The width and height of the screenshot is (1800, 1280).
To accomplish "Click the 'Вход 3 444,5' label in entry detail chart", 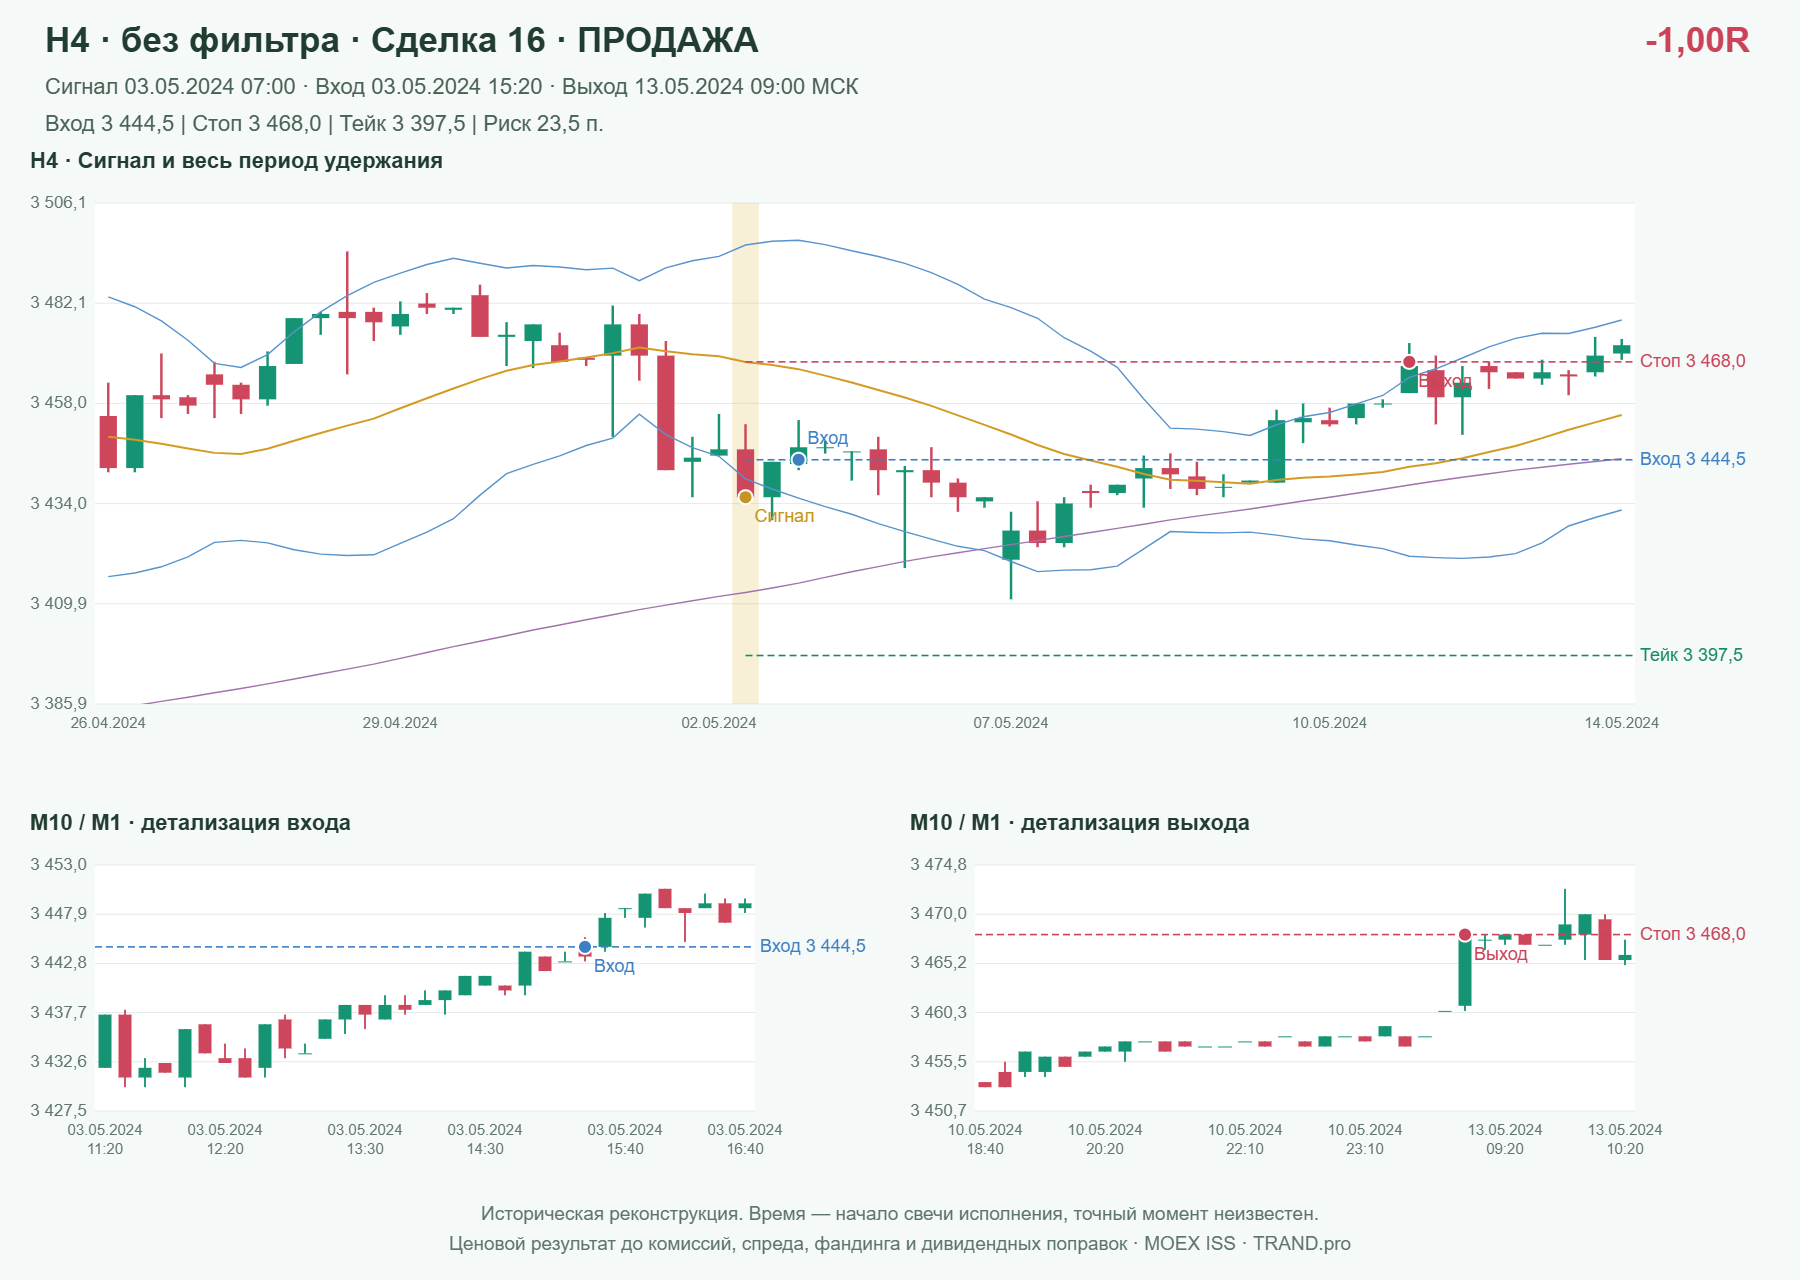I will [x=813, y=946].
